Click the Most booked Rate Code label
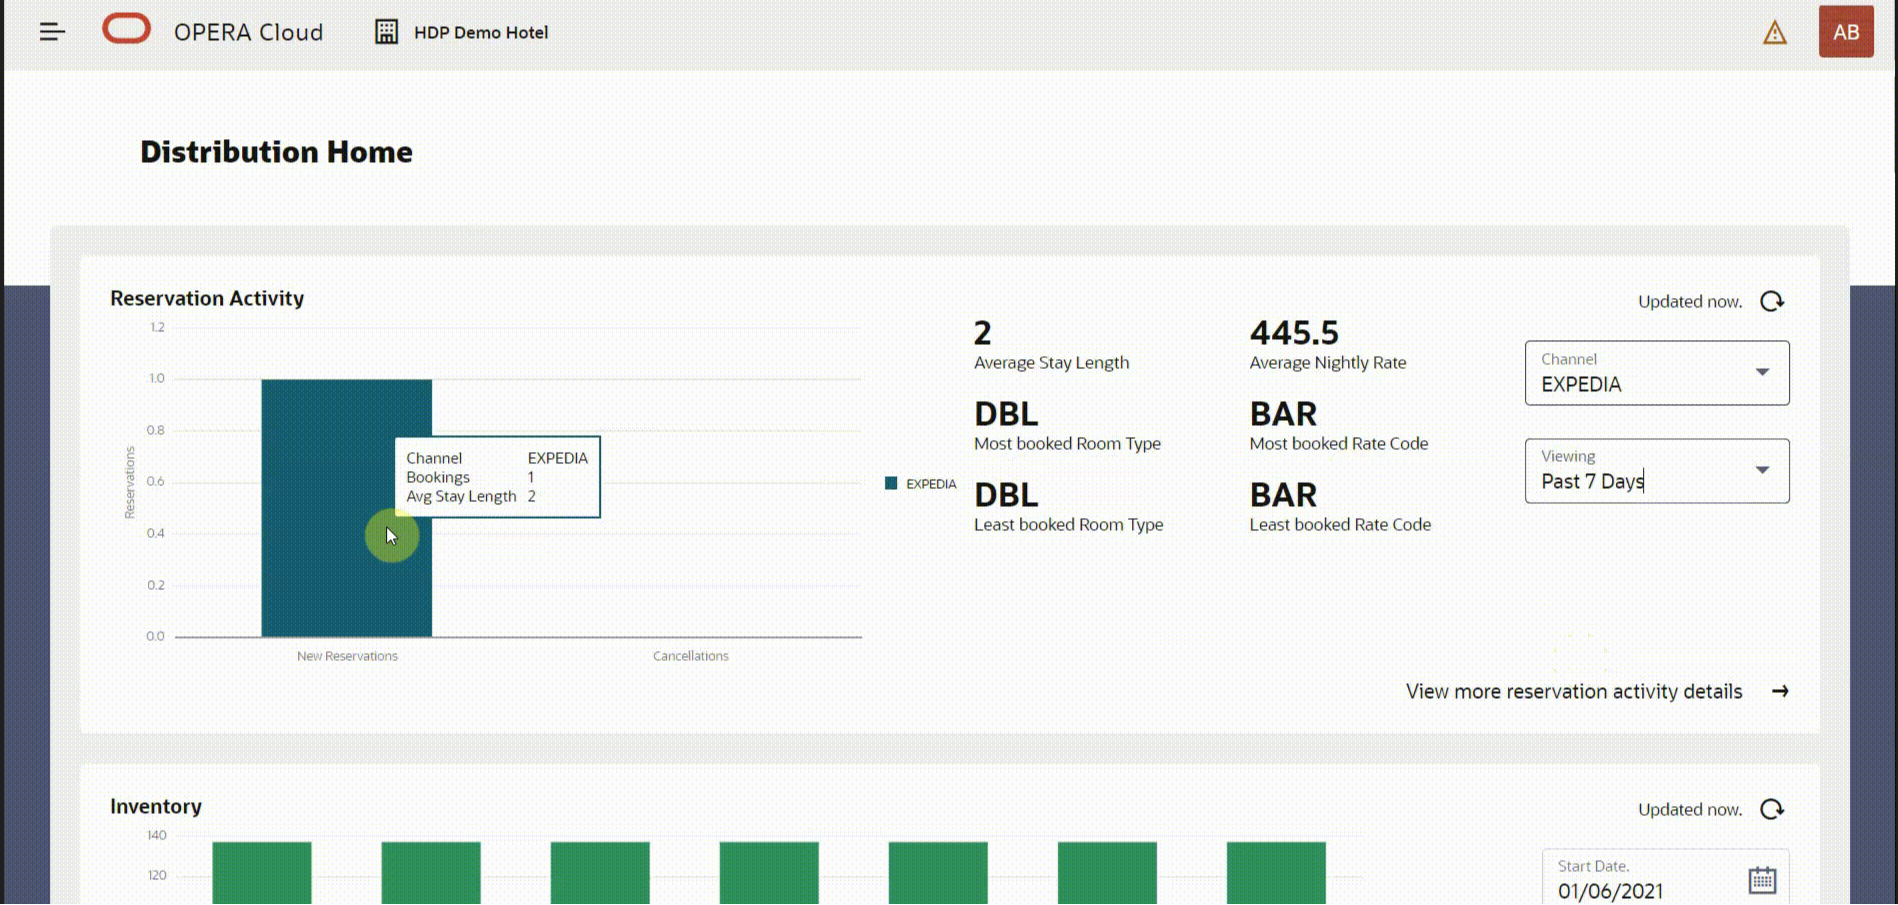This screenshot has width=1898, height=905. pos(1339,443)
